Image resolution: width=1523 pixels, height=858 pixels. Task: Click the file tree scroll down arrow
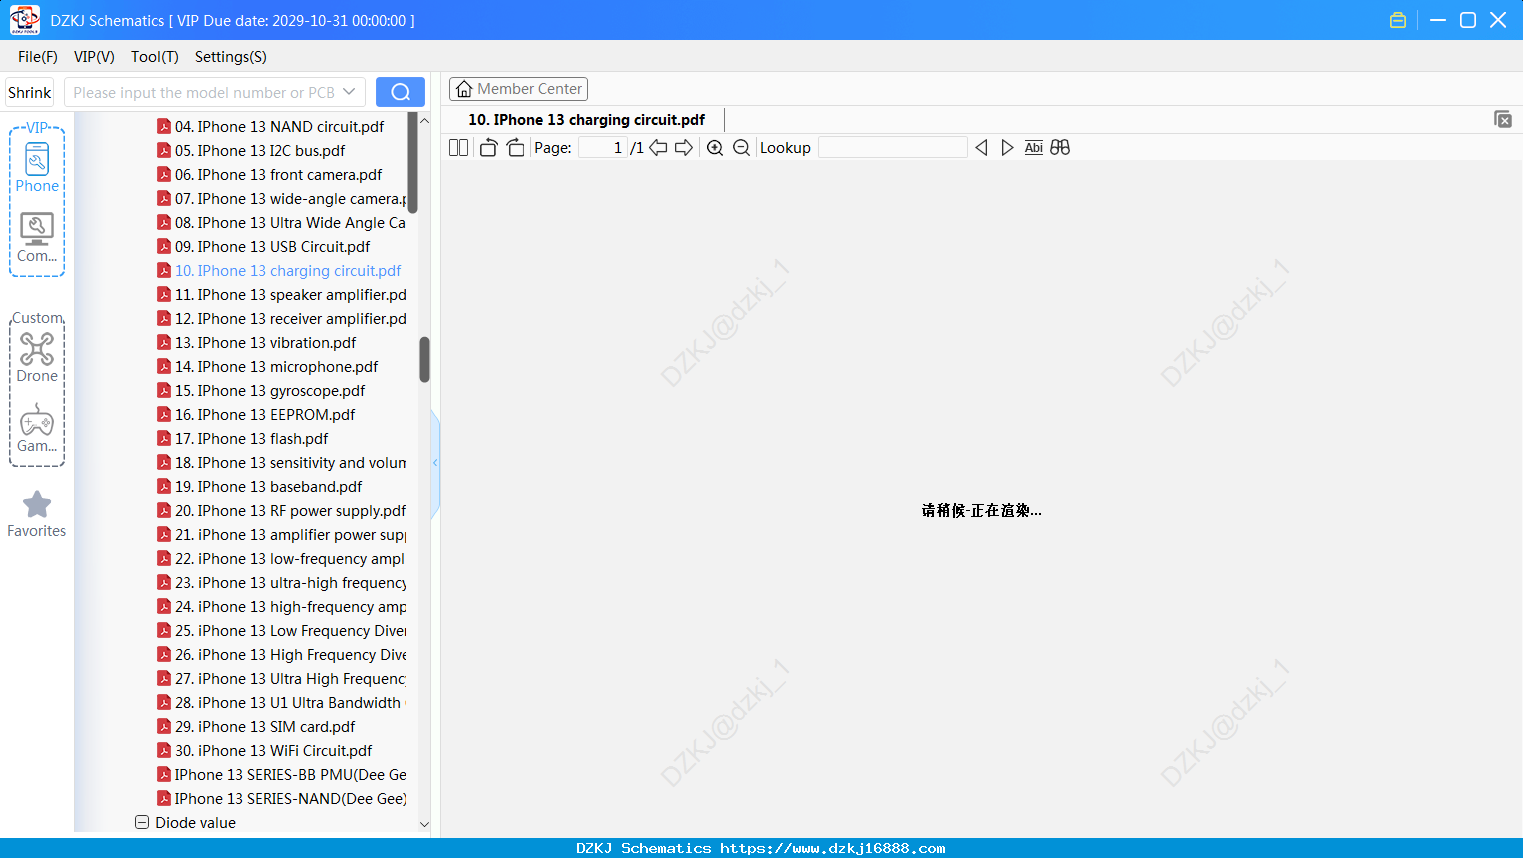point(424,824)
